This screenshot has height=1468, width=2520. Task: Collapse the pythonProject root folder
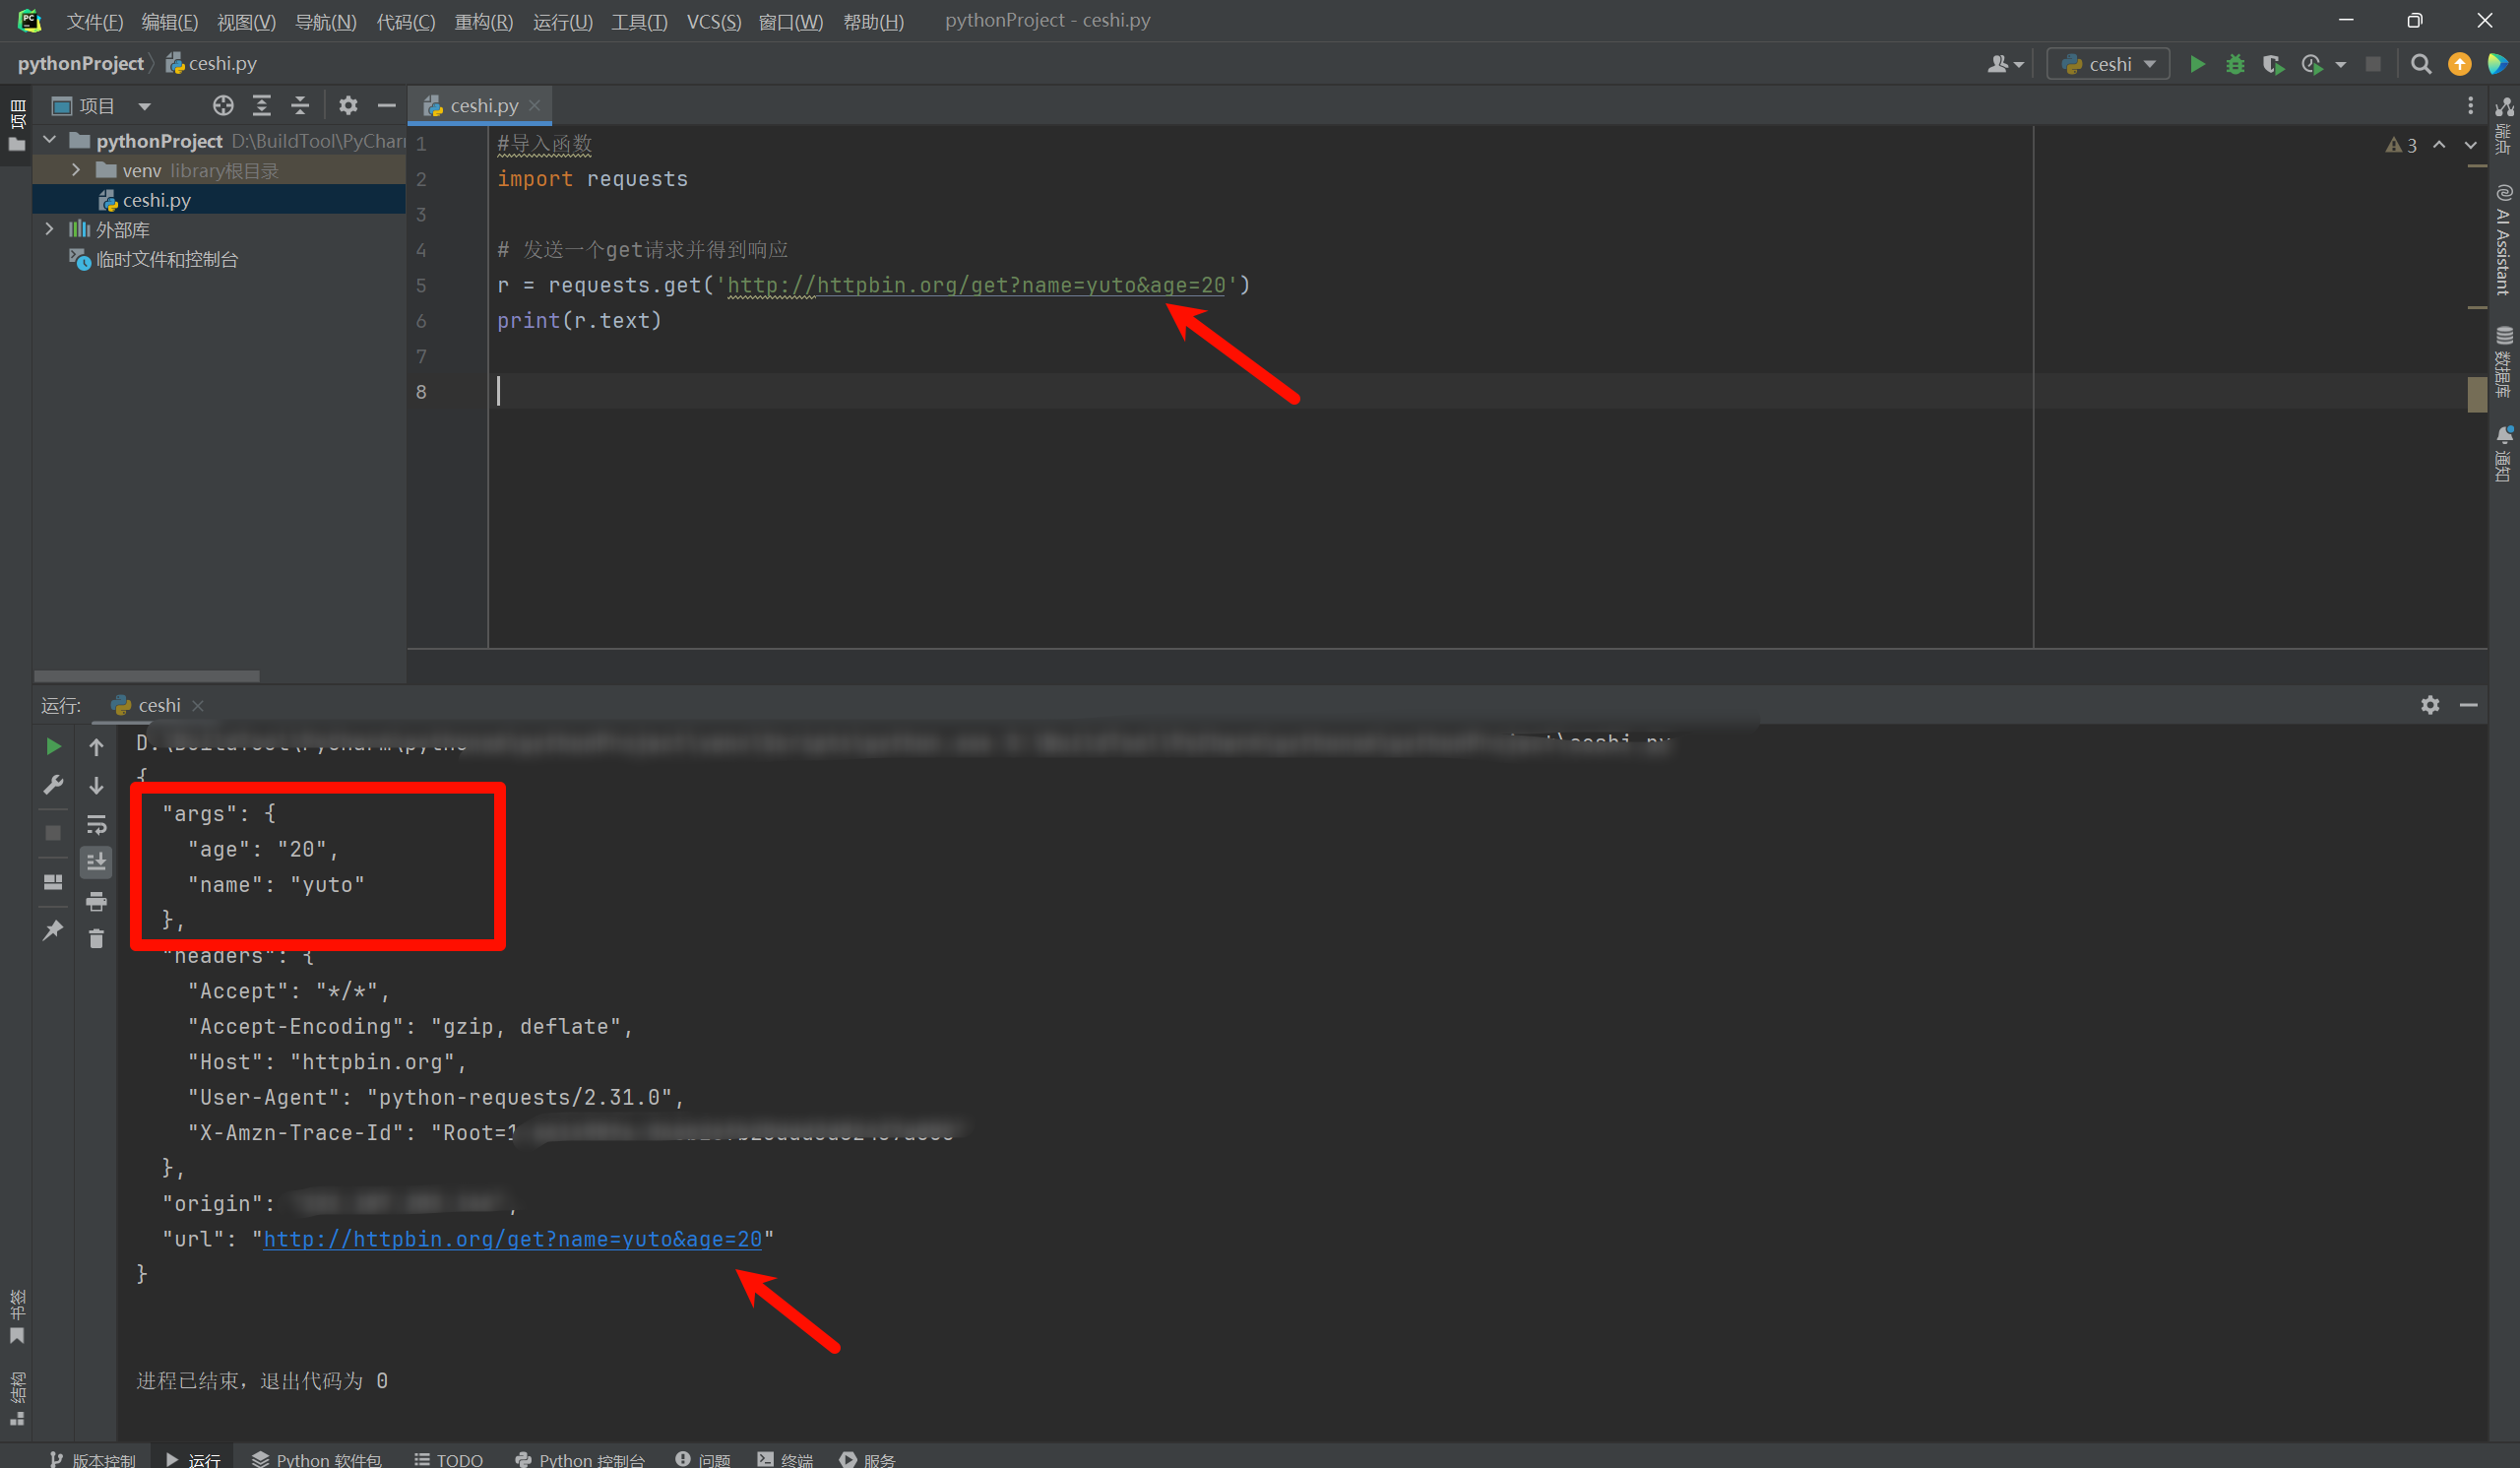[x=49, y=140]
